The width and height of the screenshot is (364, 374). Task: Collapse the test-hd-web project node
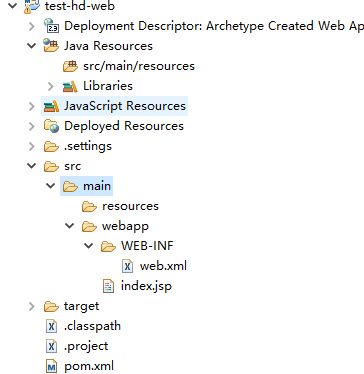point(13,5)
